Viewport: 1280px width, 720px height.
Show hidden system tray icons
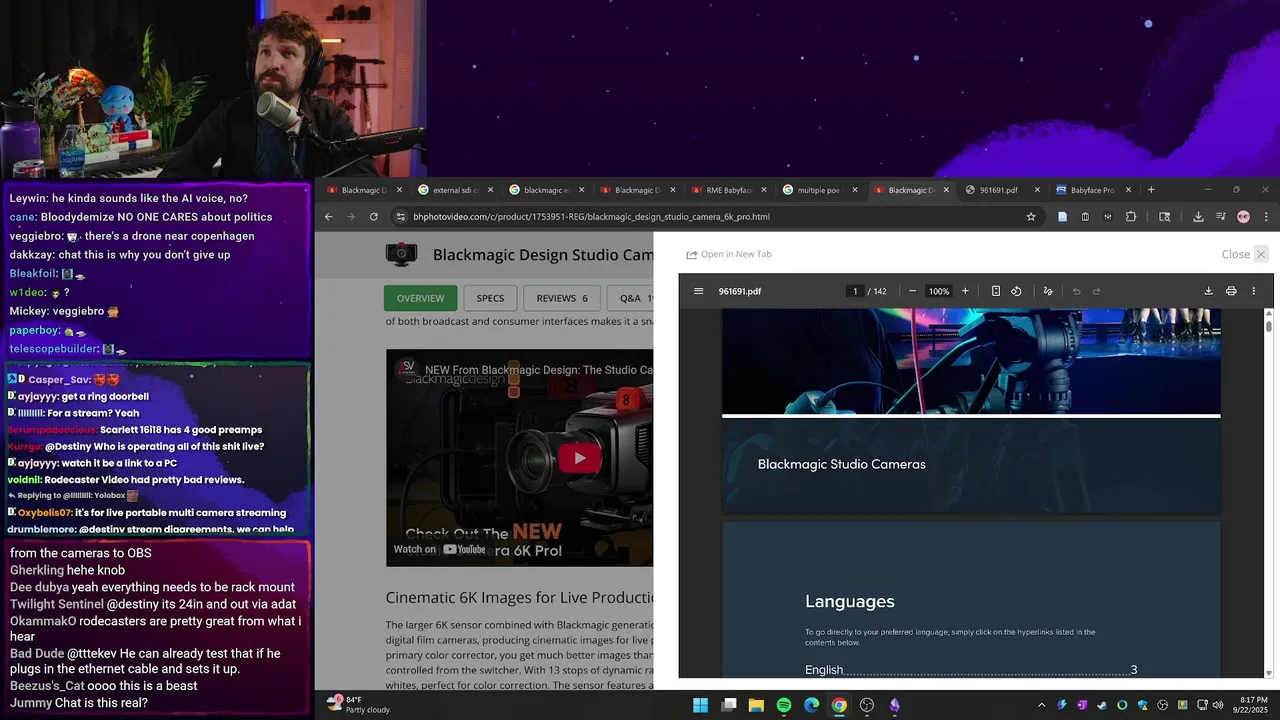[1041, 705]
